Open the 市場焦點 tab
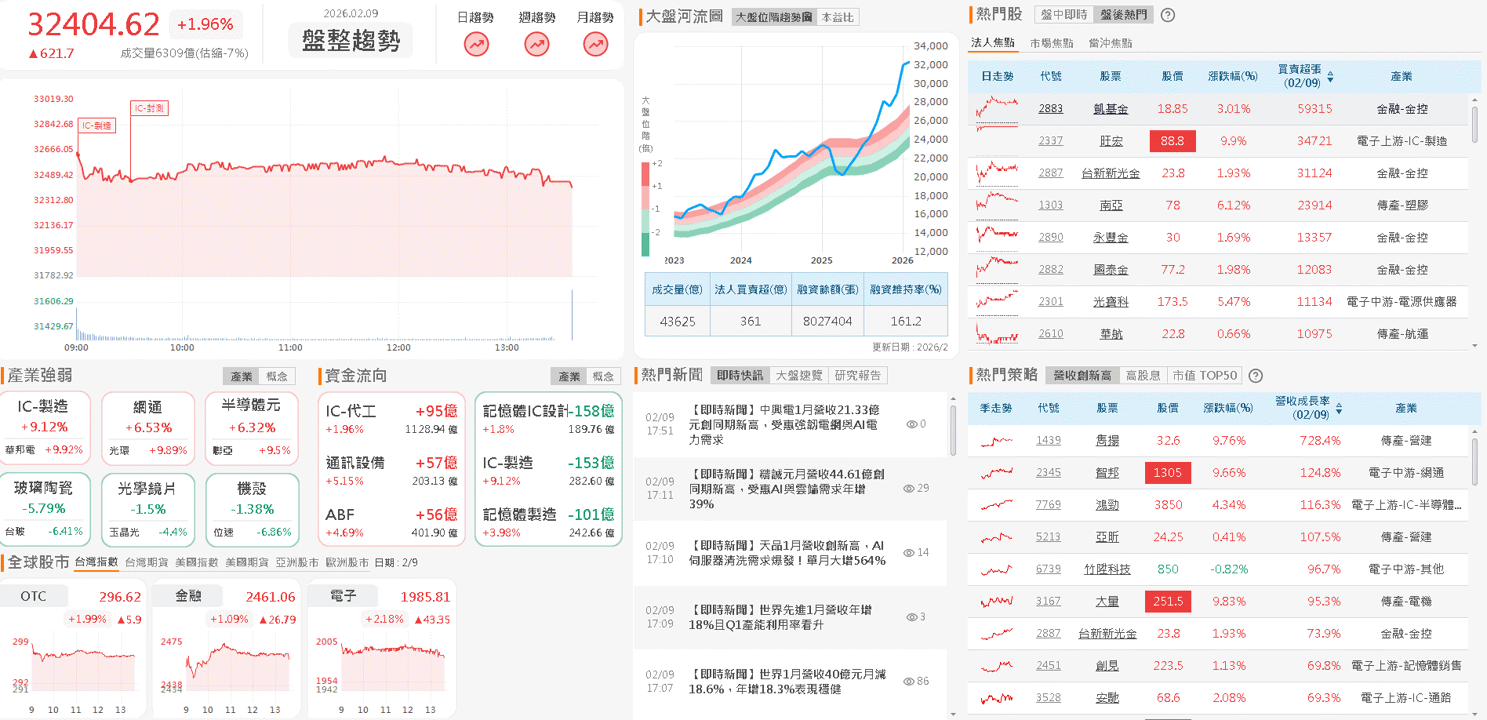1487x720 pixels. (x=1051, y=43)
